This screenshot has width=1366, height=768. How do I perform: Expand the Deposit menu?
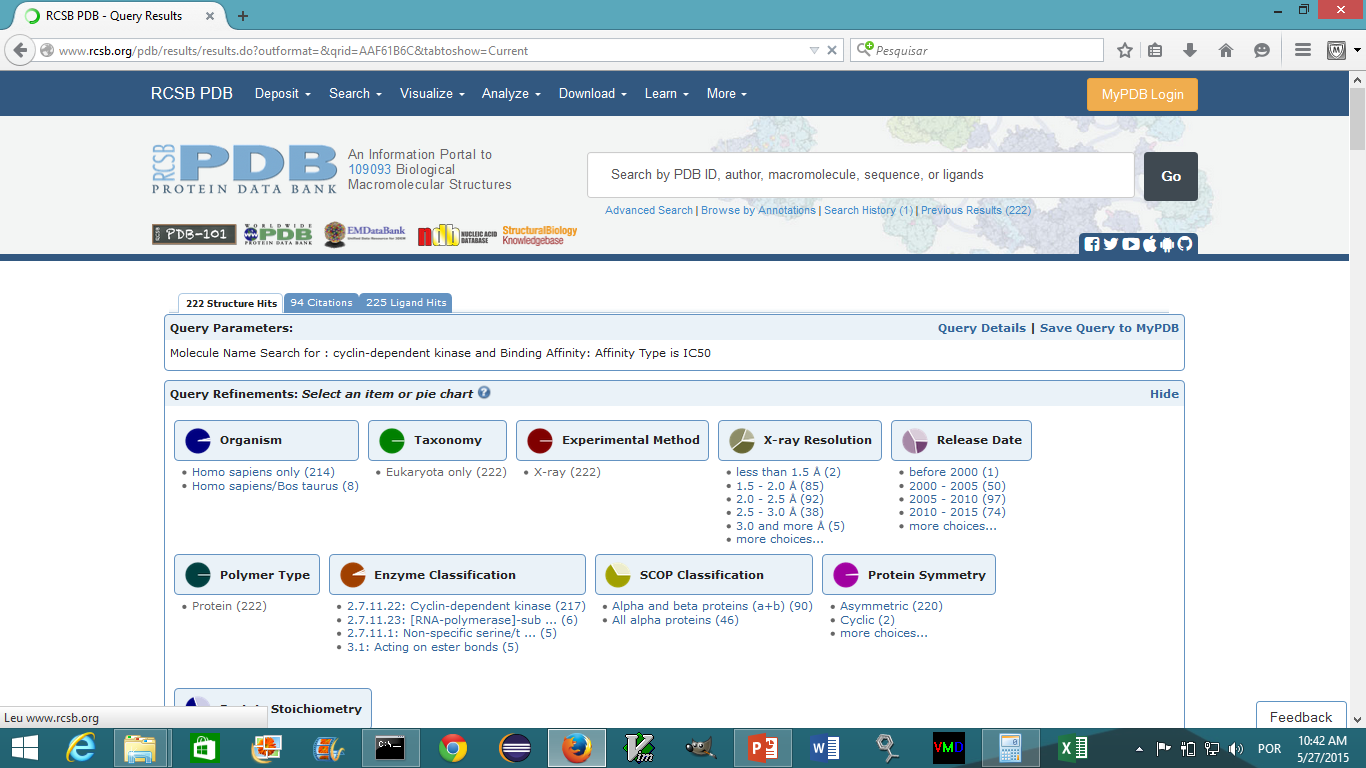[283, 93]
